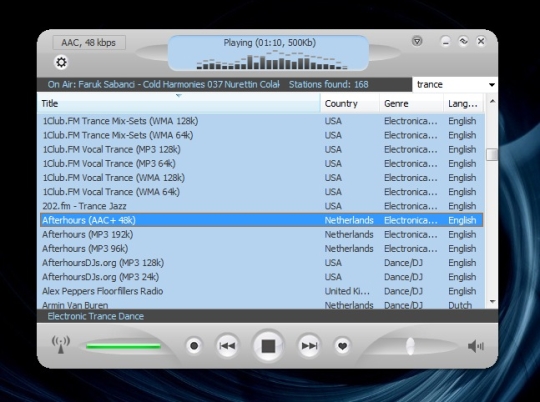Close the radio player window
Screen dimensions: 540x402
coord(481,41)
